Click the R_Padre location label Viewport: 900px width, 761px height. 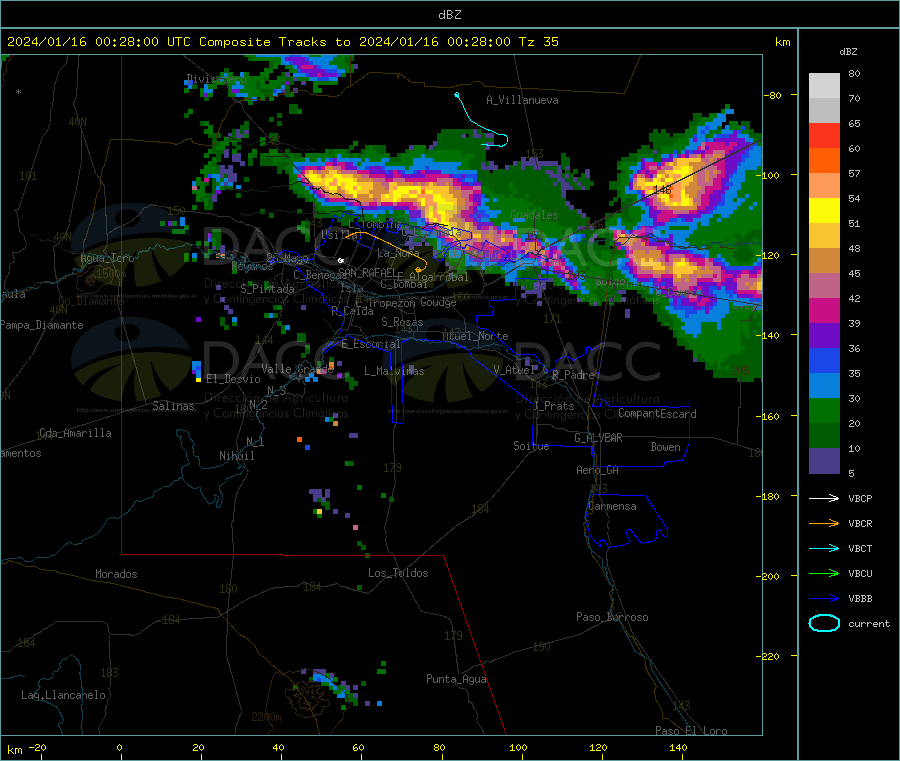point(573,375)
